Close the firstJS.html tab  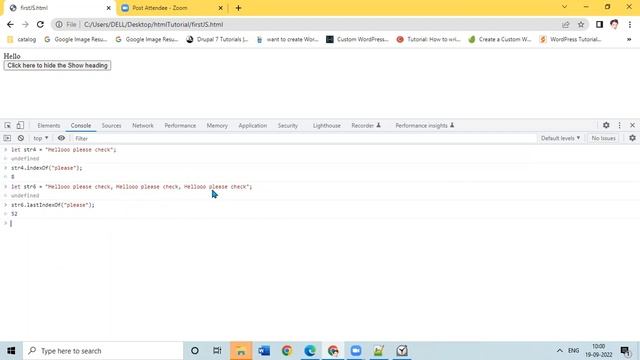pyautogui.click(x=109, y=8)
